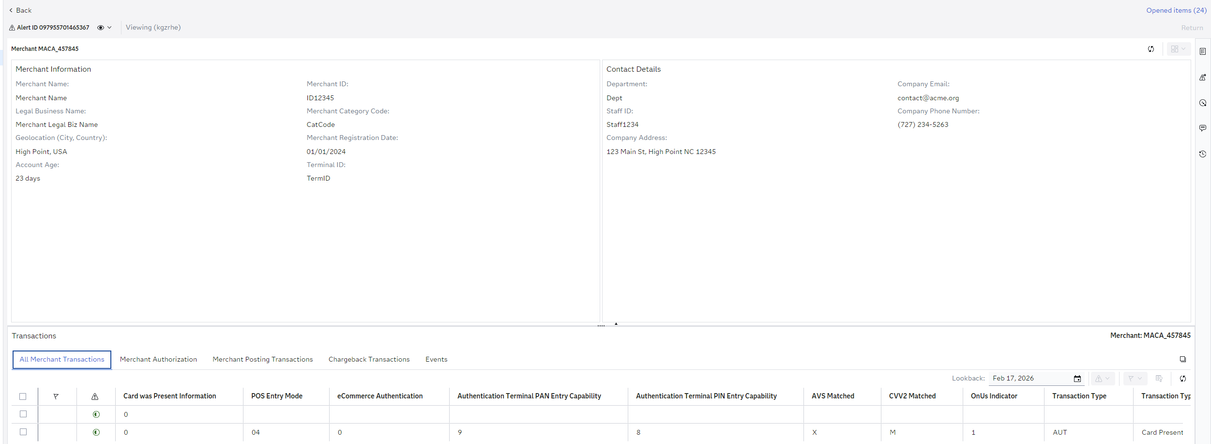The width and height of the screenshot is (1211, 444).
Task: Sort by Authentication Terminal PIN Entry Capability
Action: tap(706, 396)
